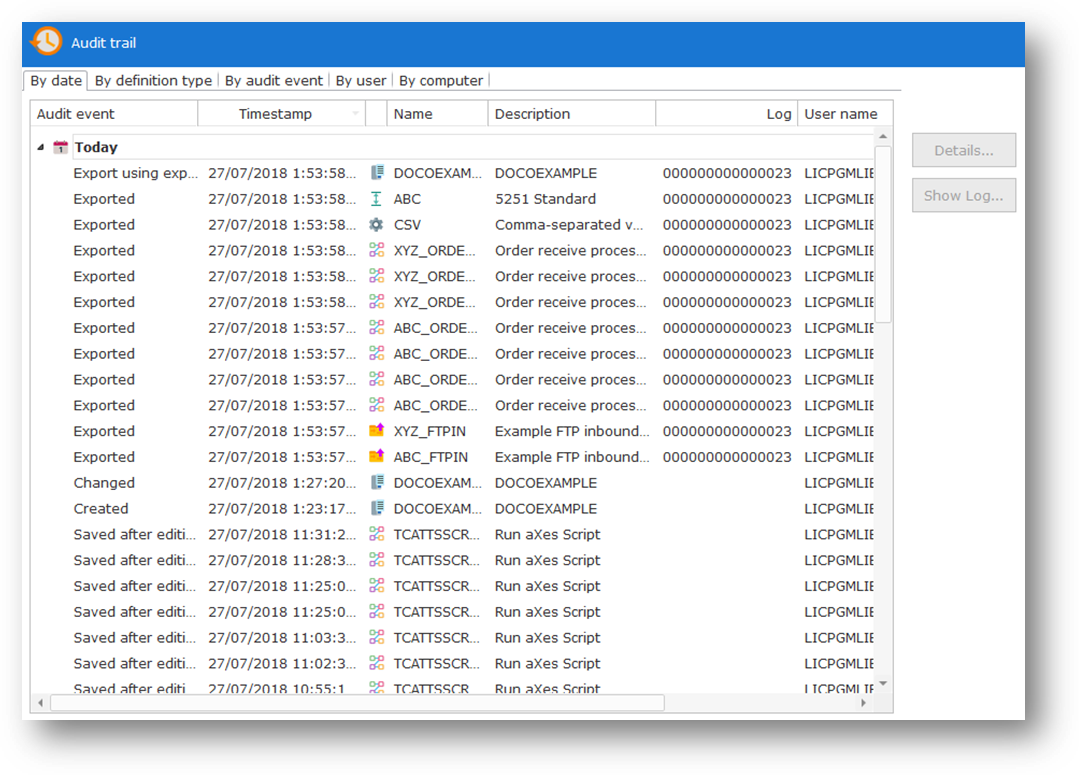
Task: Click the process icon in the 11:28:3 row
Action: point(376,560)
